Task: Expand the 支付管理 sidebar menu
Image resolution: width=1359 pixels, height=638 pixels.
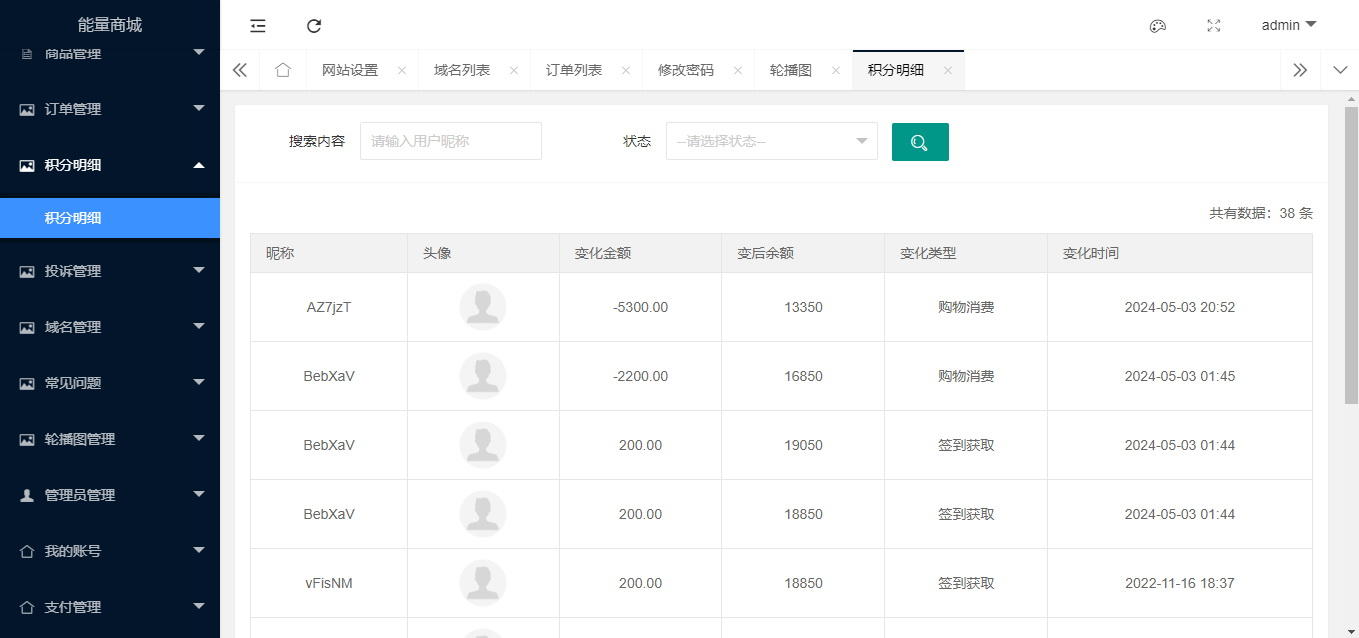Action: (x=110, y=607)
